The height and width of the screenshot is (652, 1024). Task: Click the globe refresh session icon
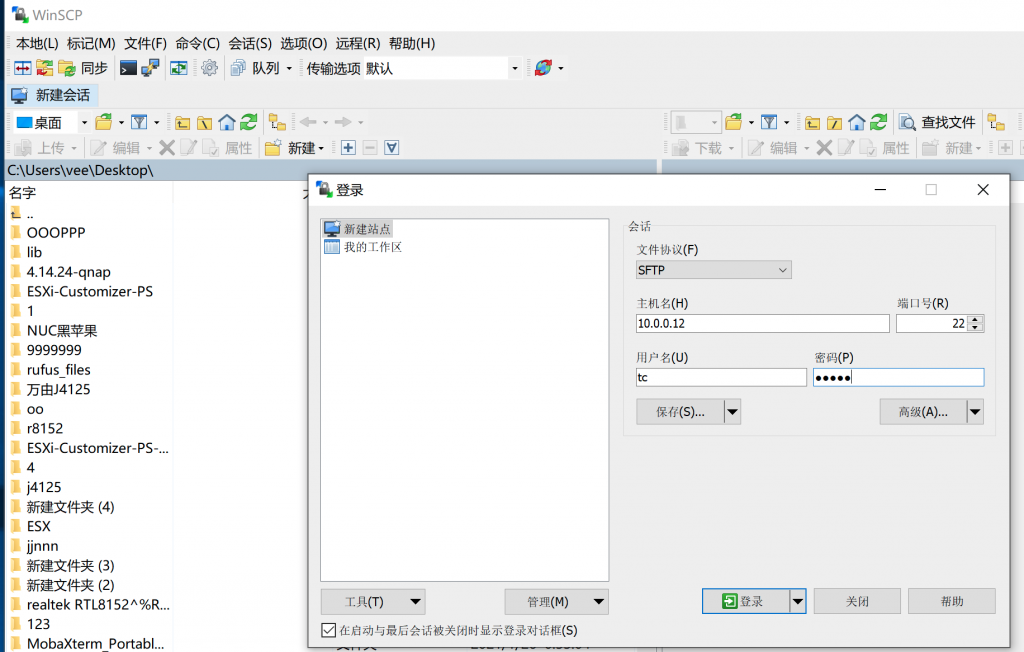pos(543,68)
